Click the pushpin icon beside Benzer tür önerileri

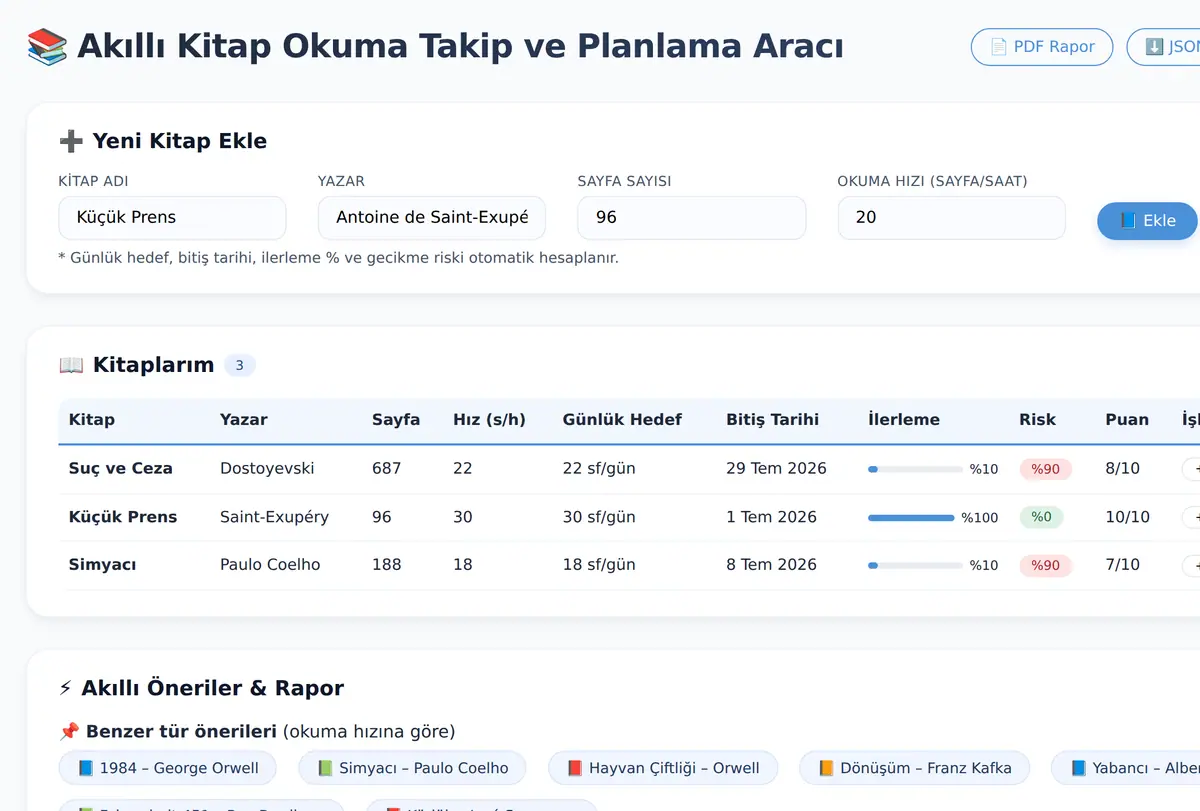69,732
